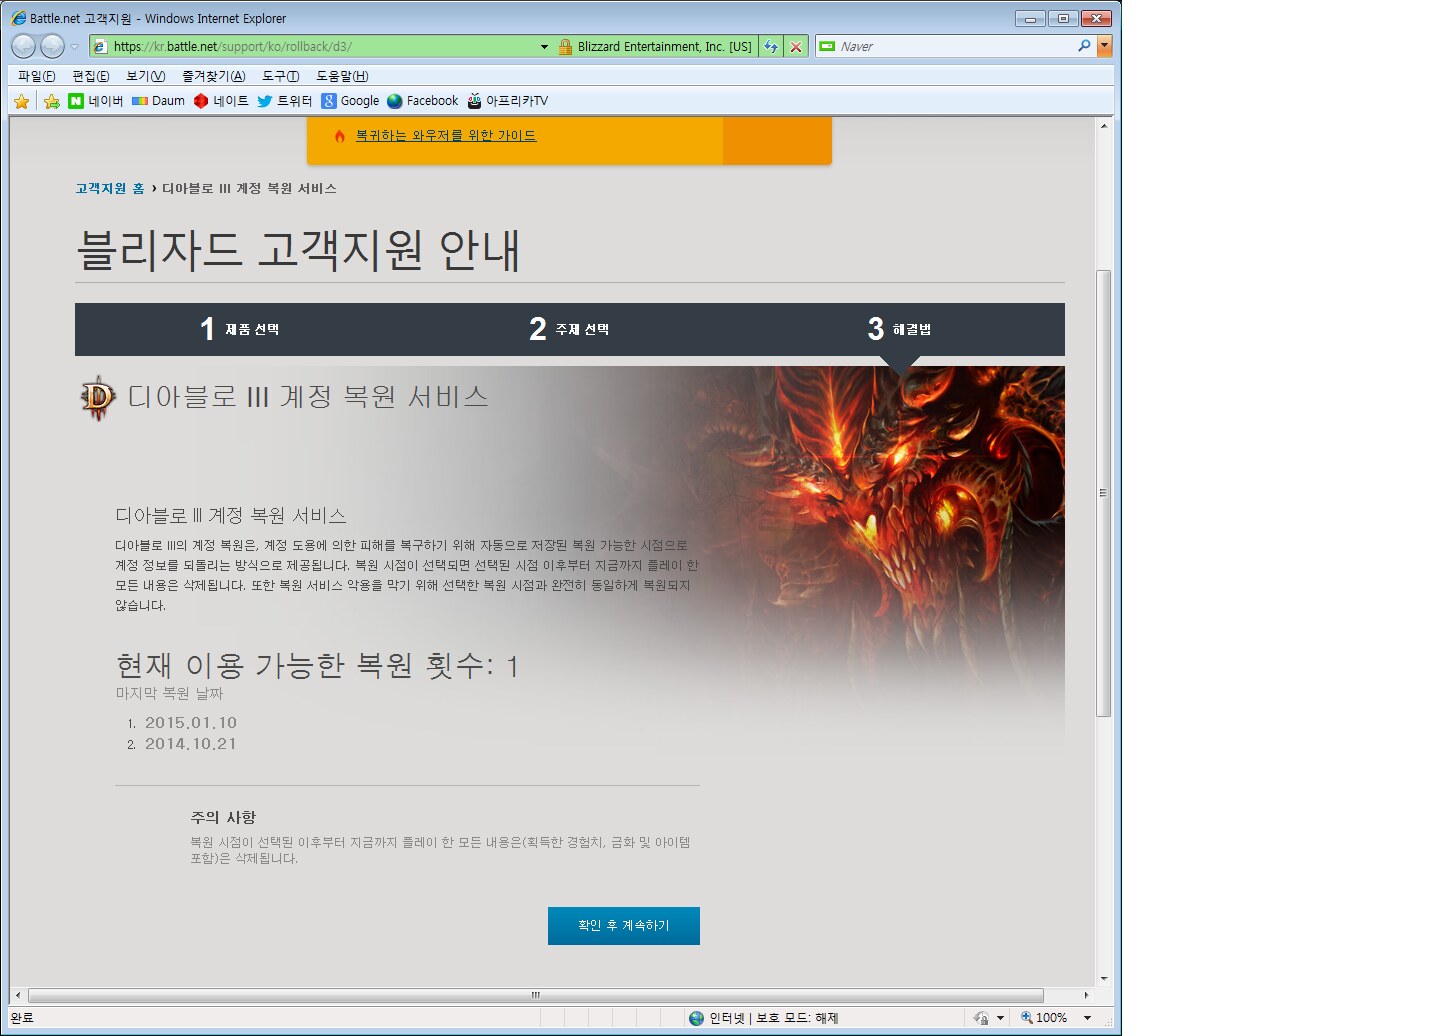This screenshot has height=1036, width=1456.
Task: Click the browser Back button
Action: click(23, 46)
